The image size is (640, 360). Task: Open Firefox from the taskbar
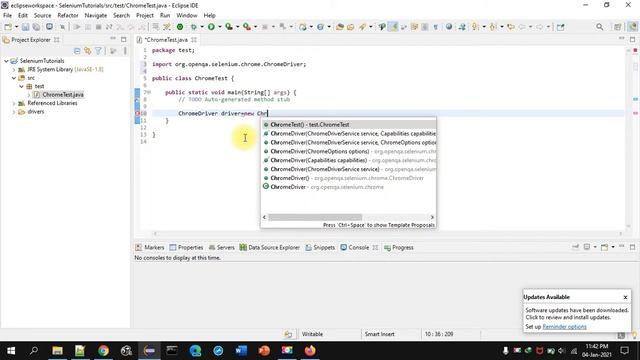point(310,351)
